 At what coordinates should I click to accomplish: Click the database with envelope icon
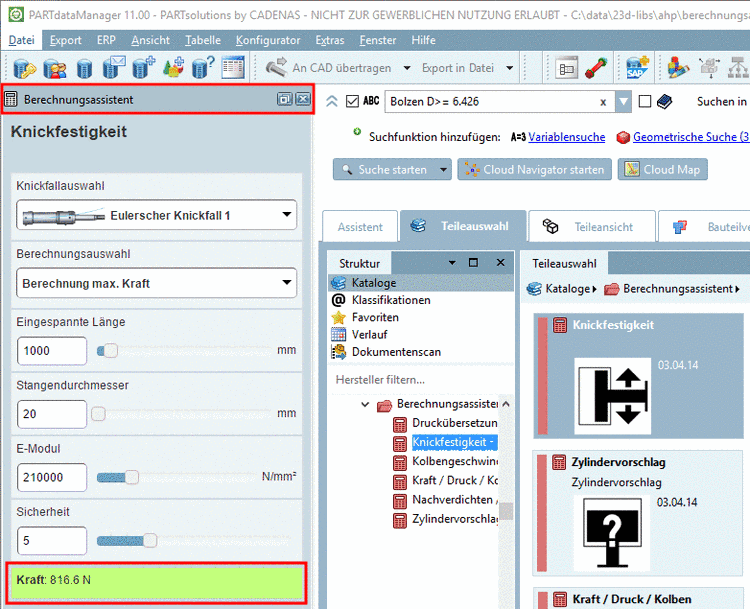tap(114, 67)
